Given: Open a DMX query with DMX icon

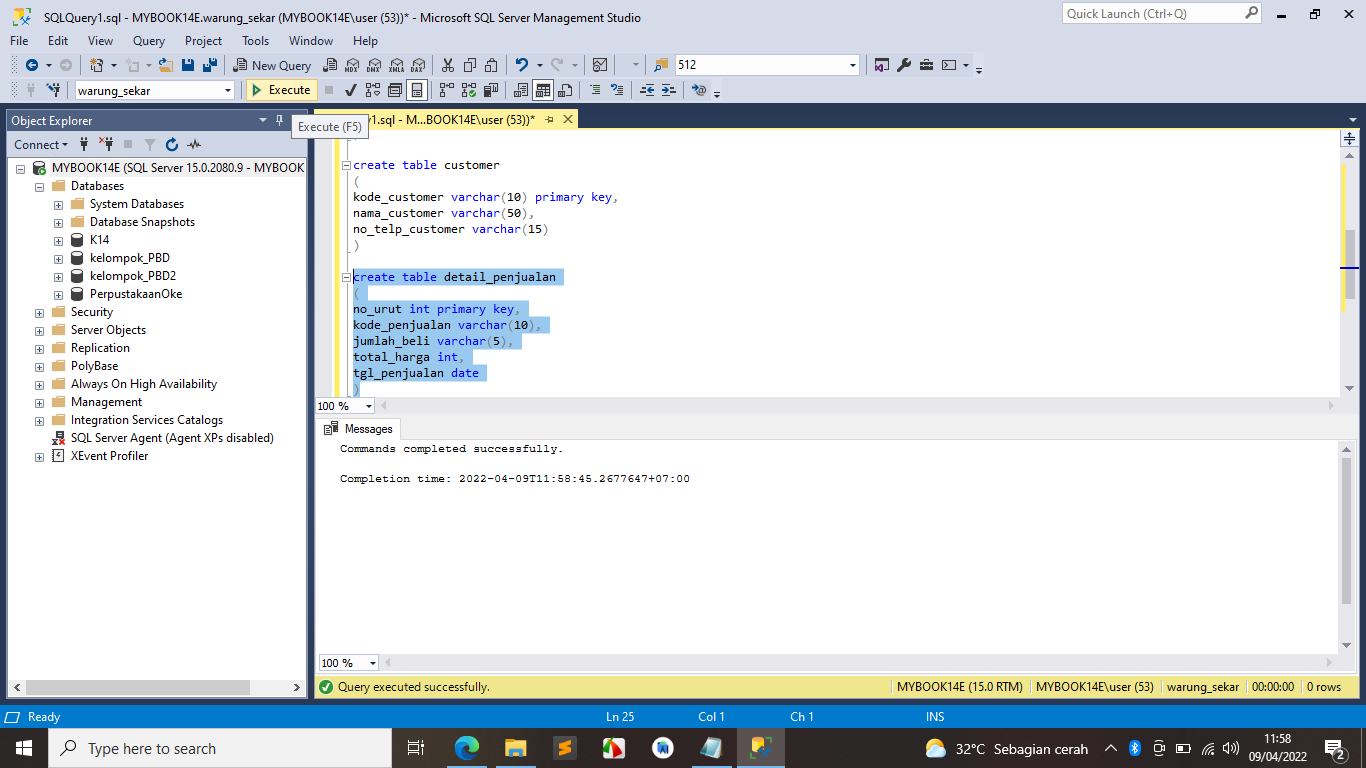Looking at the screenshot, I should (x=373, y=65).
